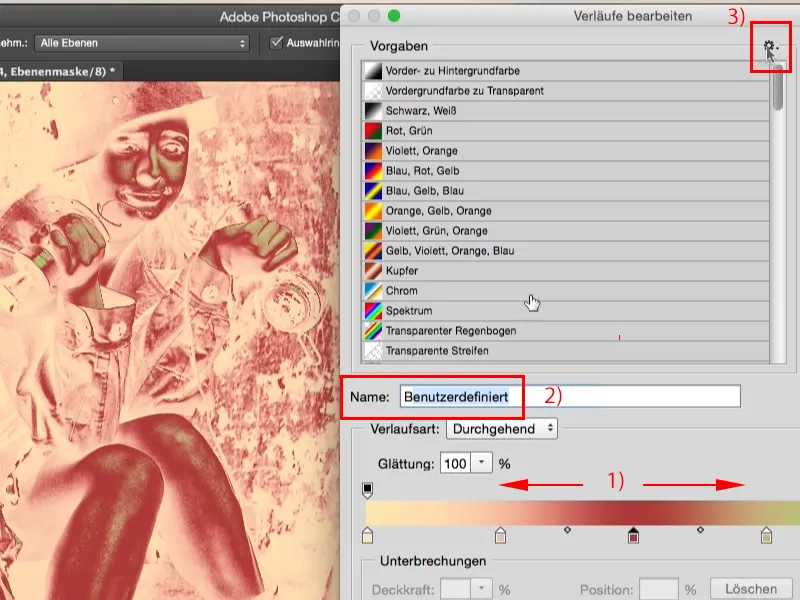Toggle the Auswahlring checkbox in Photoshop toolbar
800x600 pixels.
[x=276, y=43]
